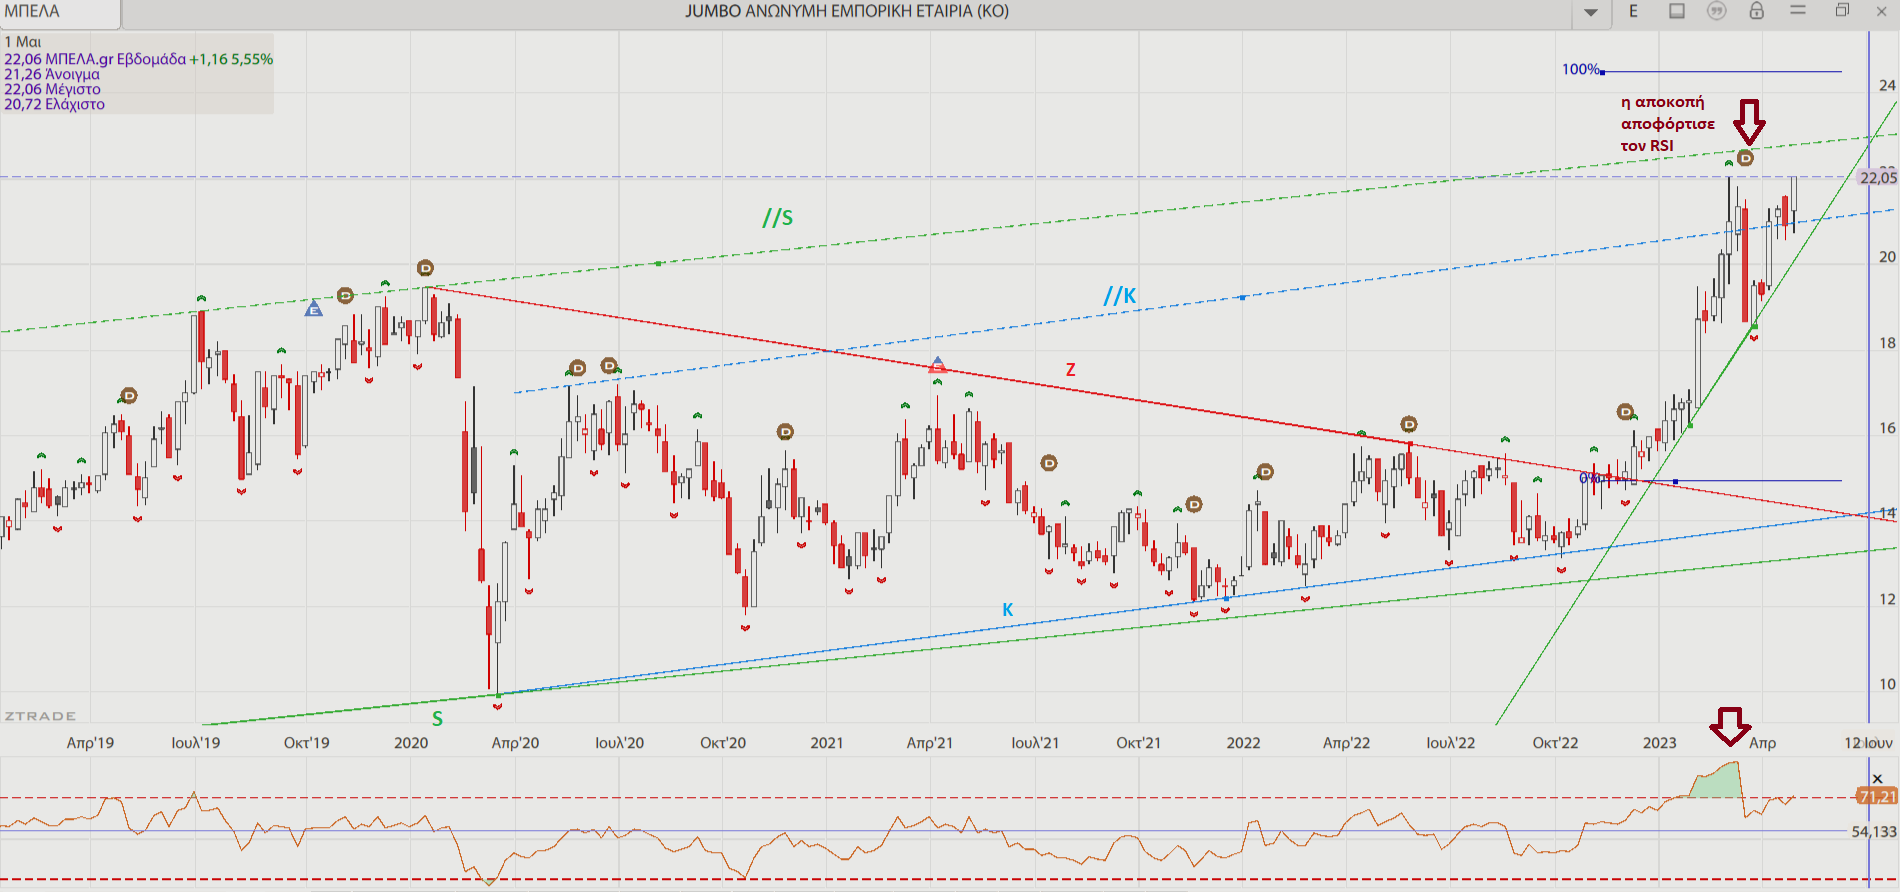Select the RSI annotation text note

click(1668, 124)
